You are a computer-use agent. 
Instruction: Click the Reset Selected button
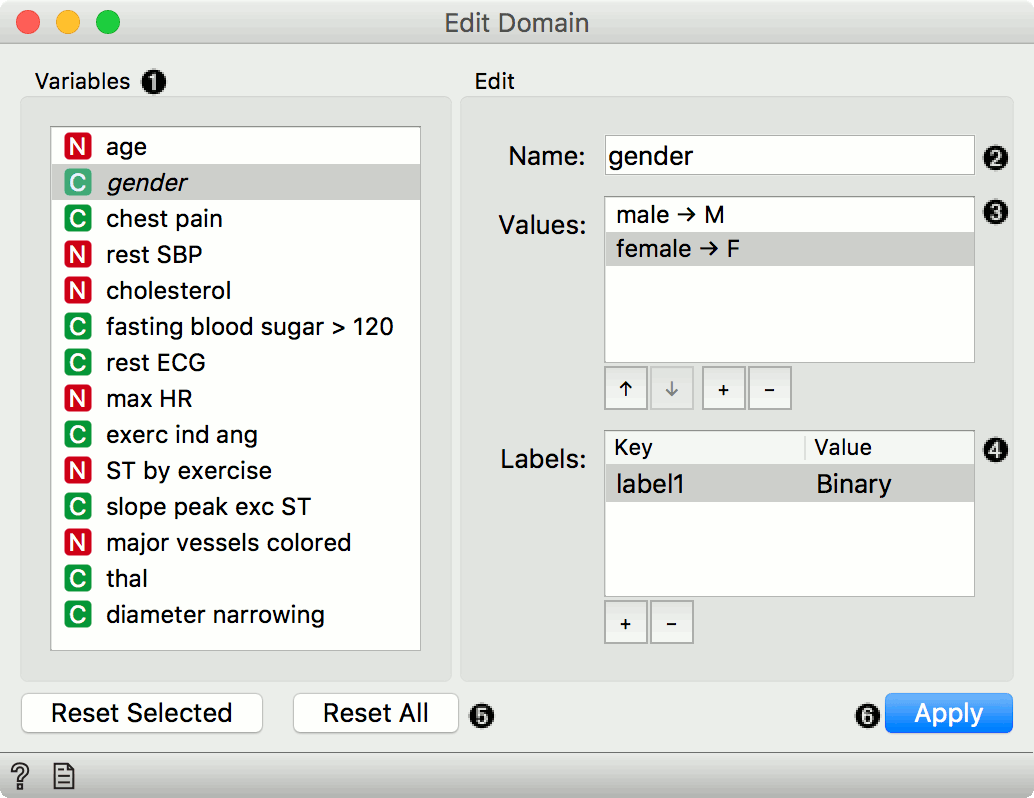142,713
